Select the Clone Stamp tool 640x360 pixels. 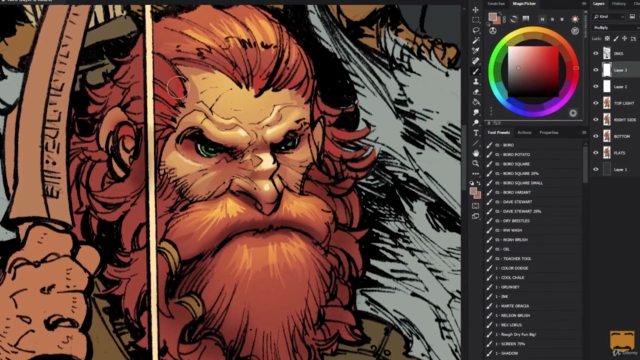[476, 82]
